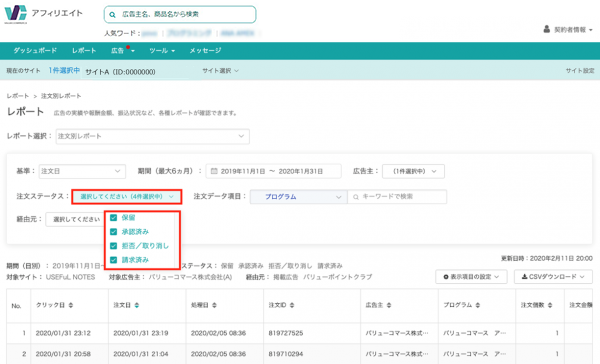
Task: Go to ダッシュボード in nav bar
Action: click(x=35, y=51)
